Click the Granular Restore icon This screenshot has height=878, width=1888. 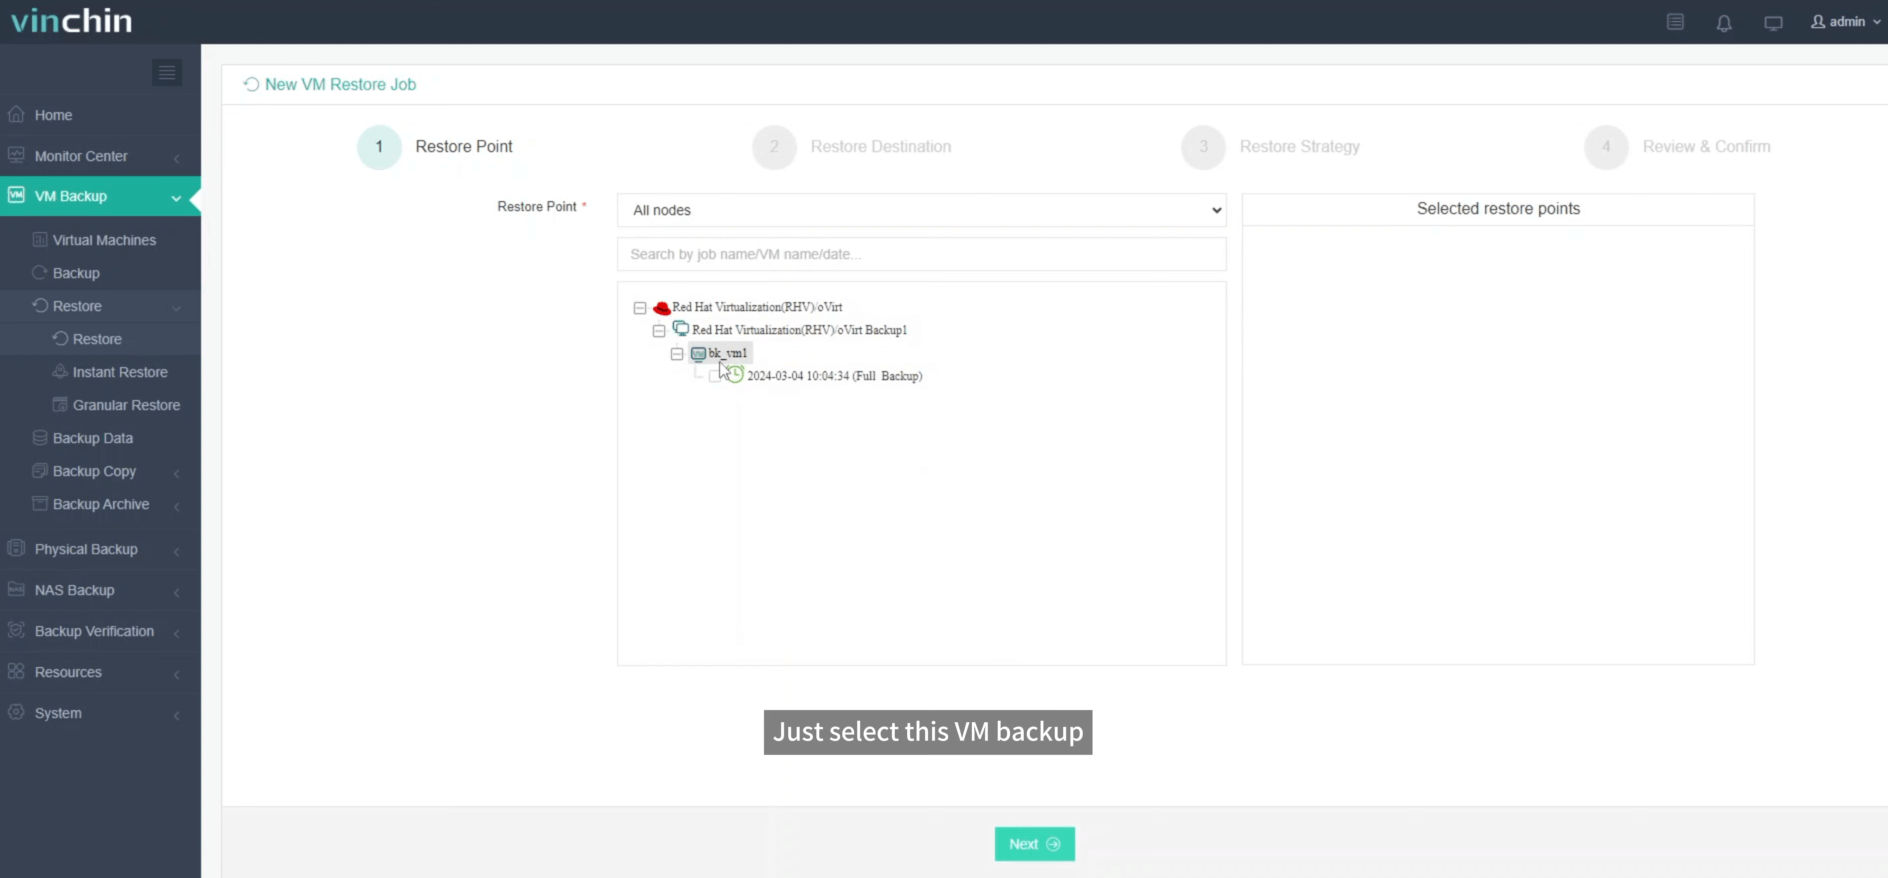click(x=60, y=404)
